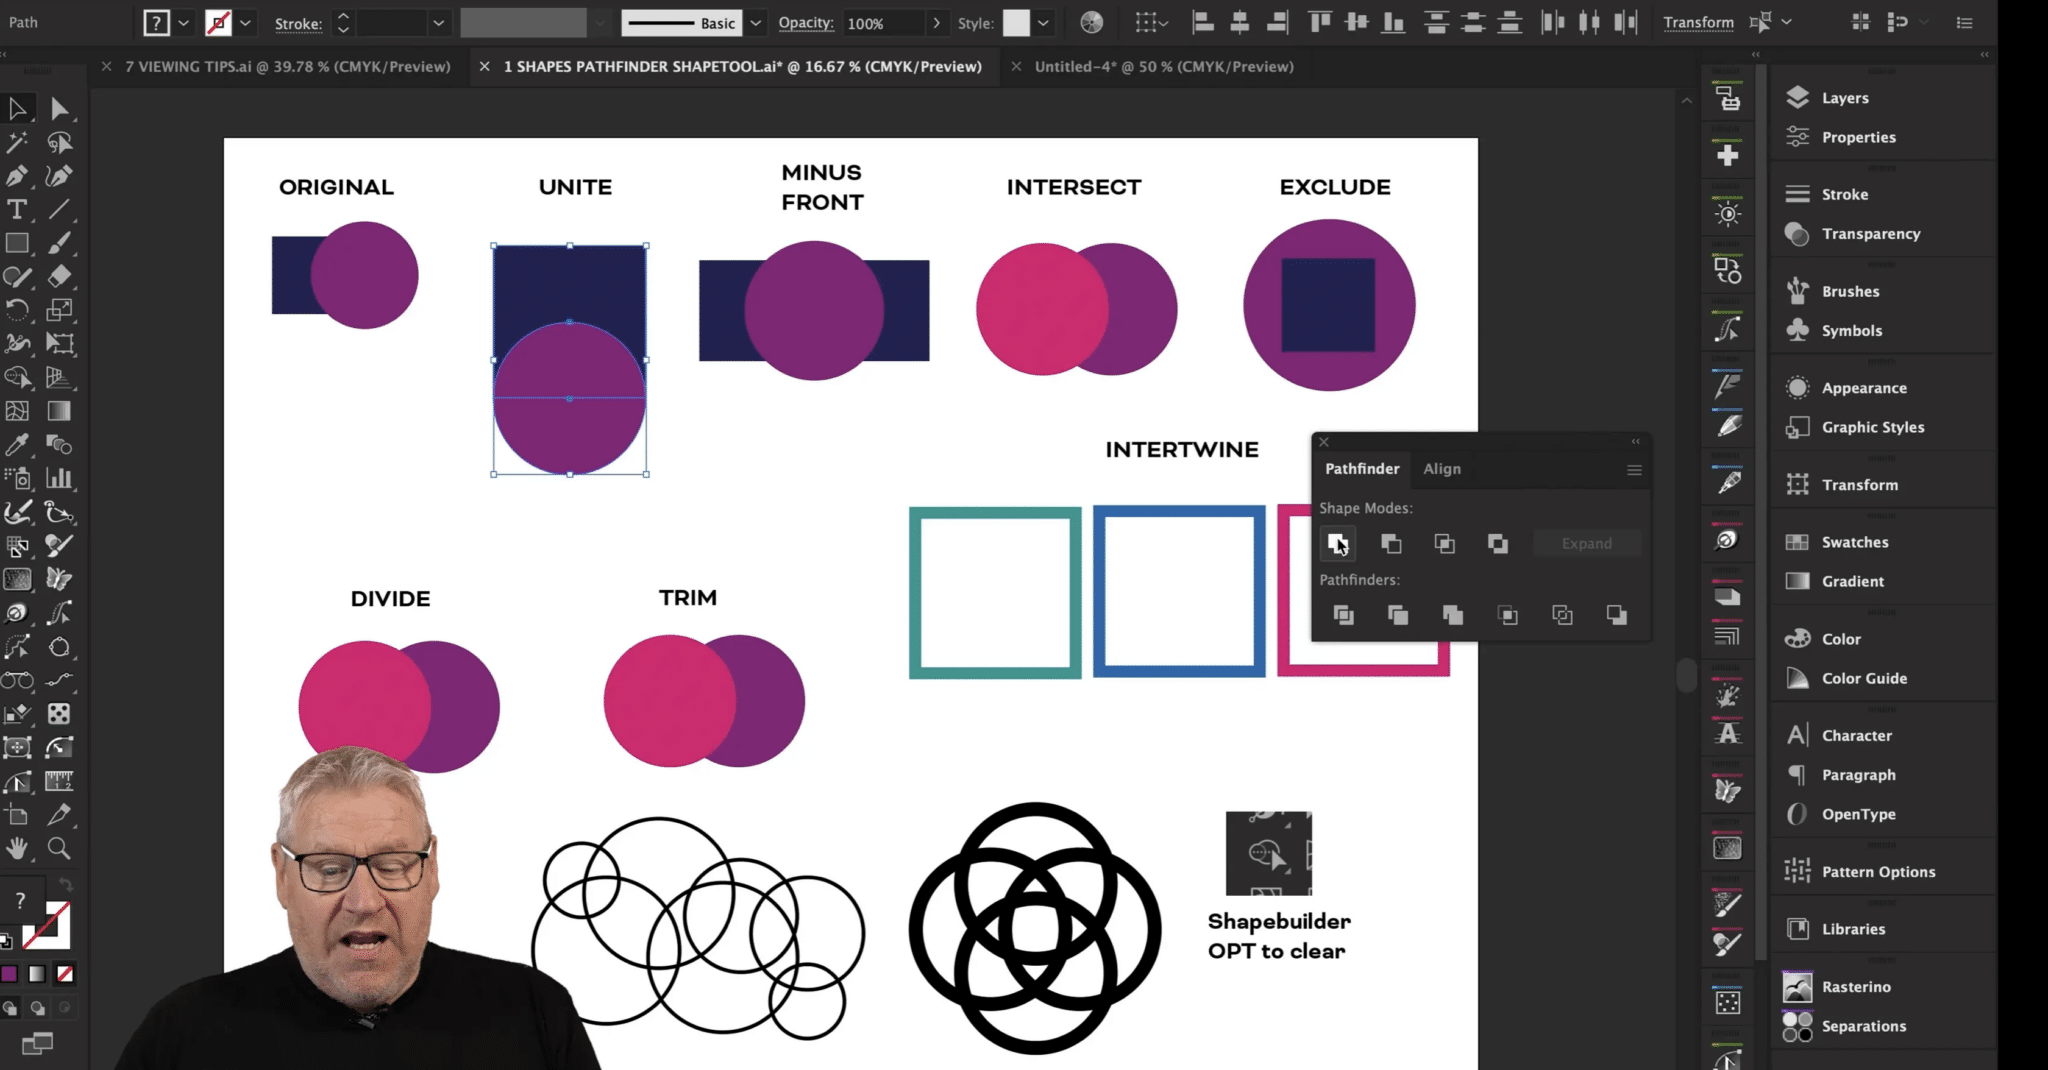Screen dimensions: 2048x1070
Task: Click the Expand button in Pathfinder
Action: click(1587, 543)
